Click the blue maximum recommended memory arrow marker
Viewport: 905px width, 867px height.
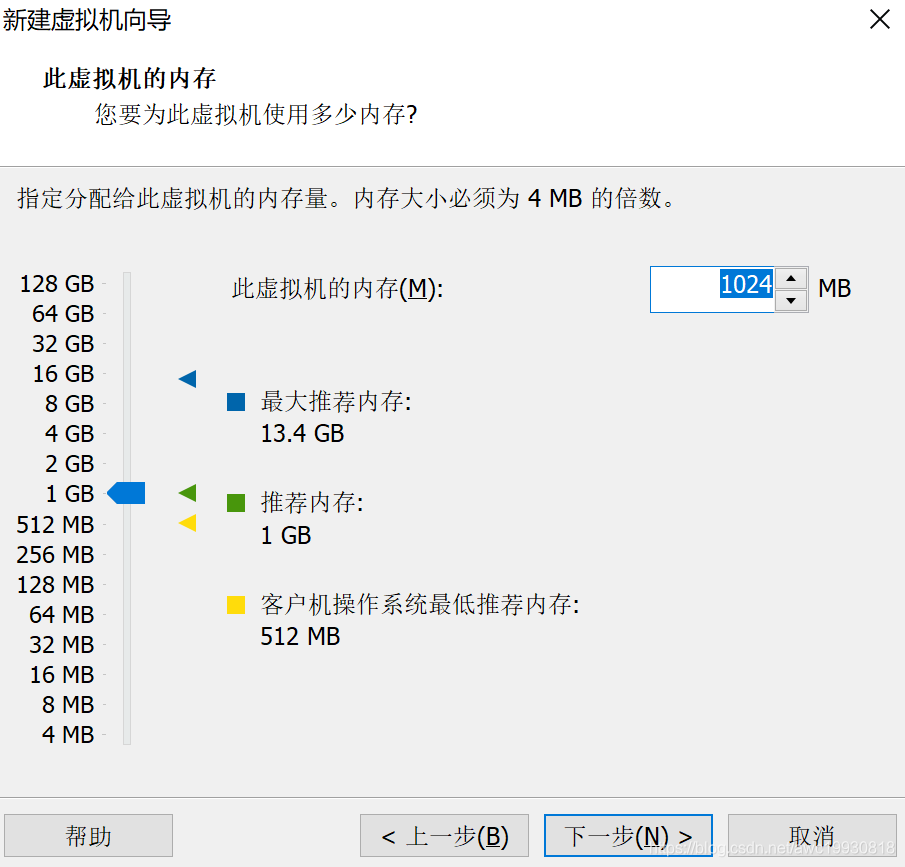pos(188,379)
